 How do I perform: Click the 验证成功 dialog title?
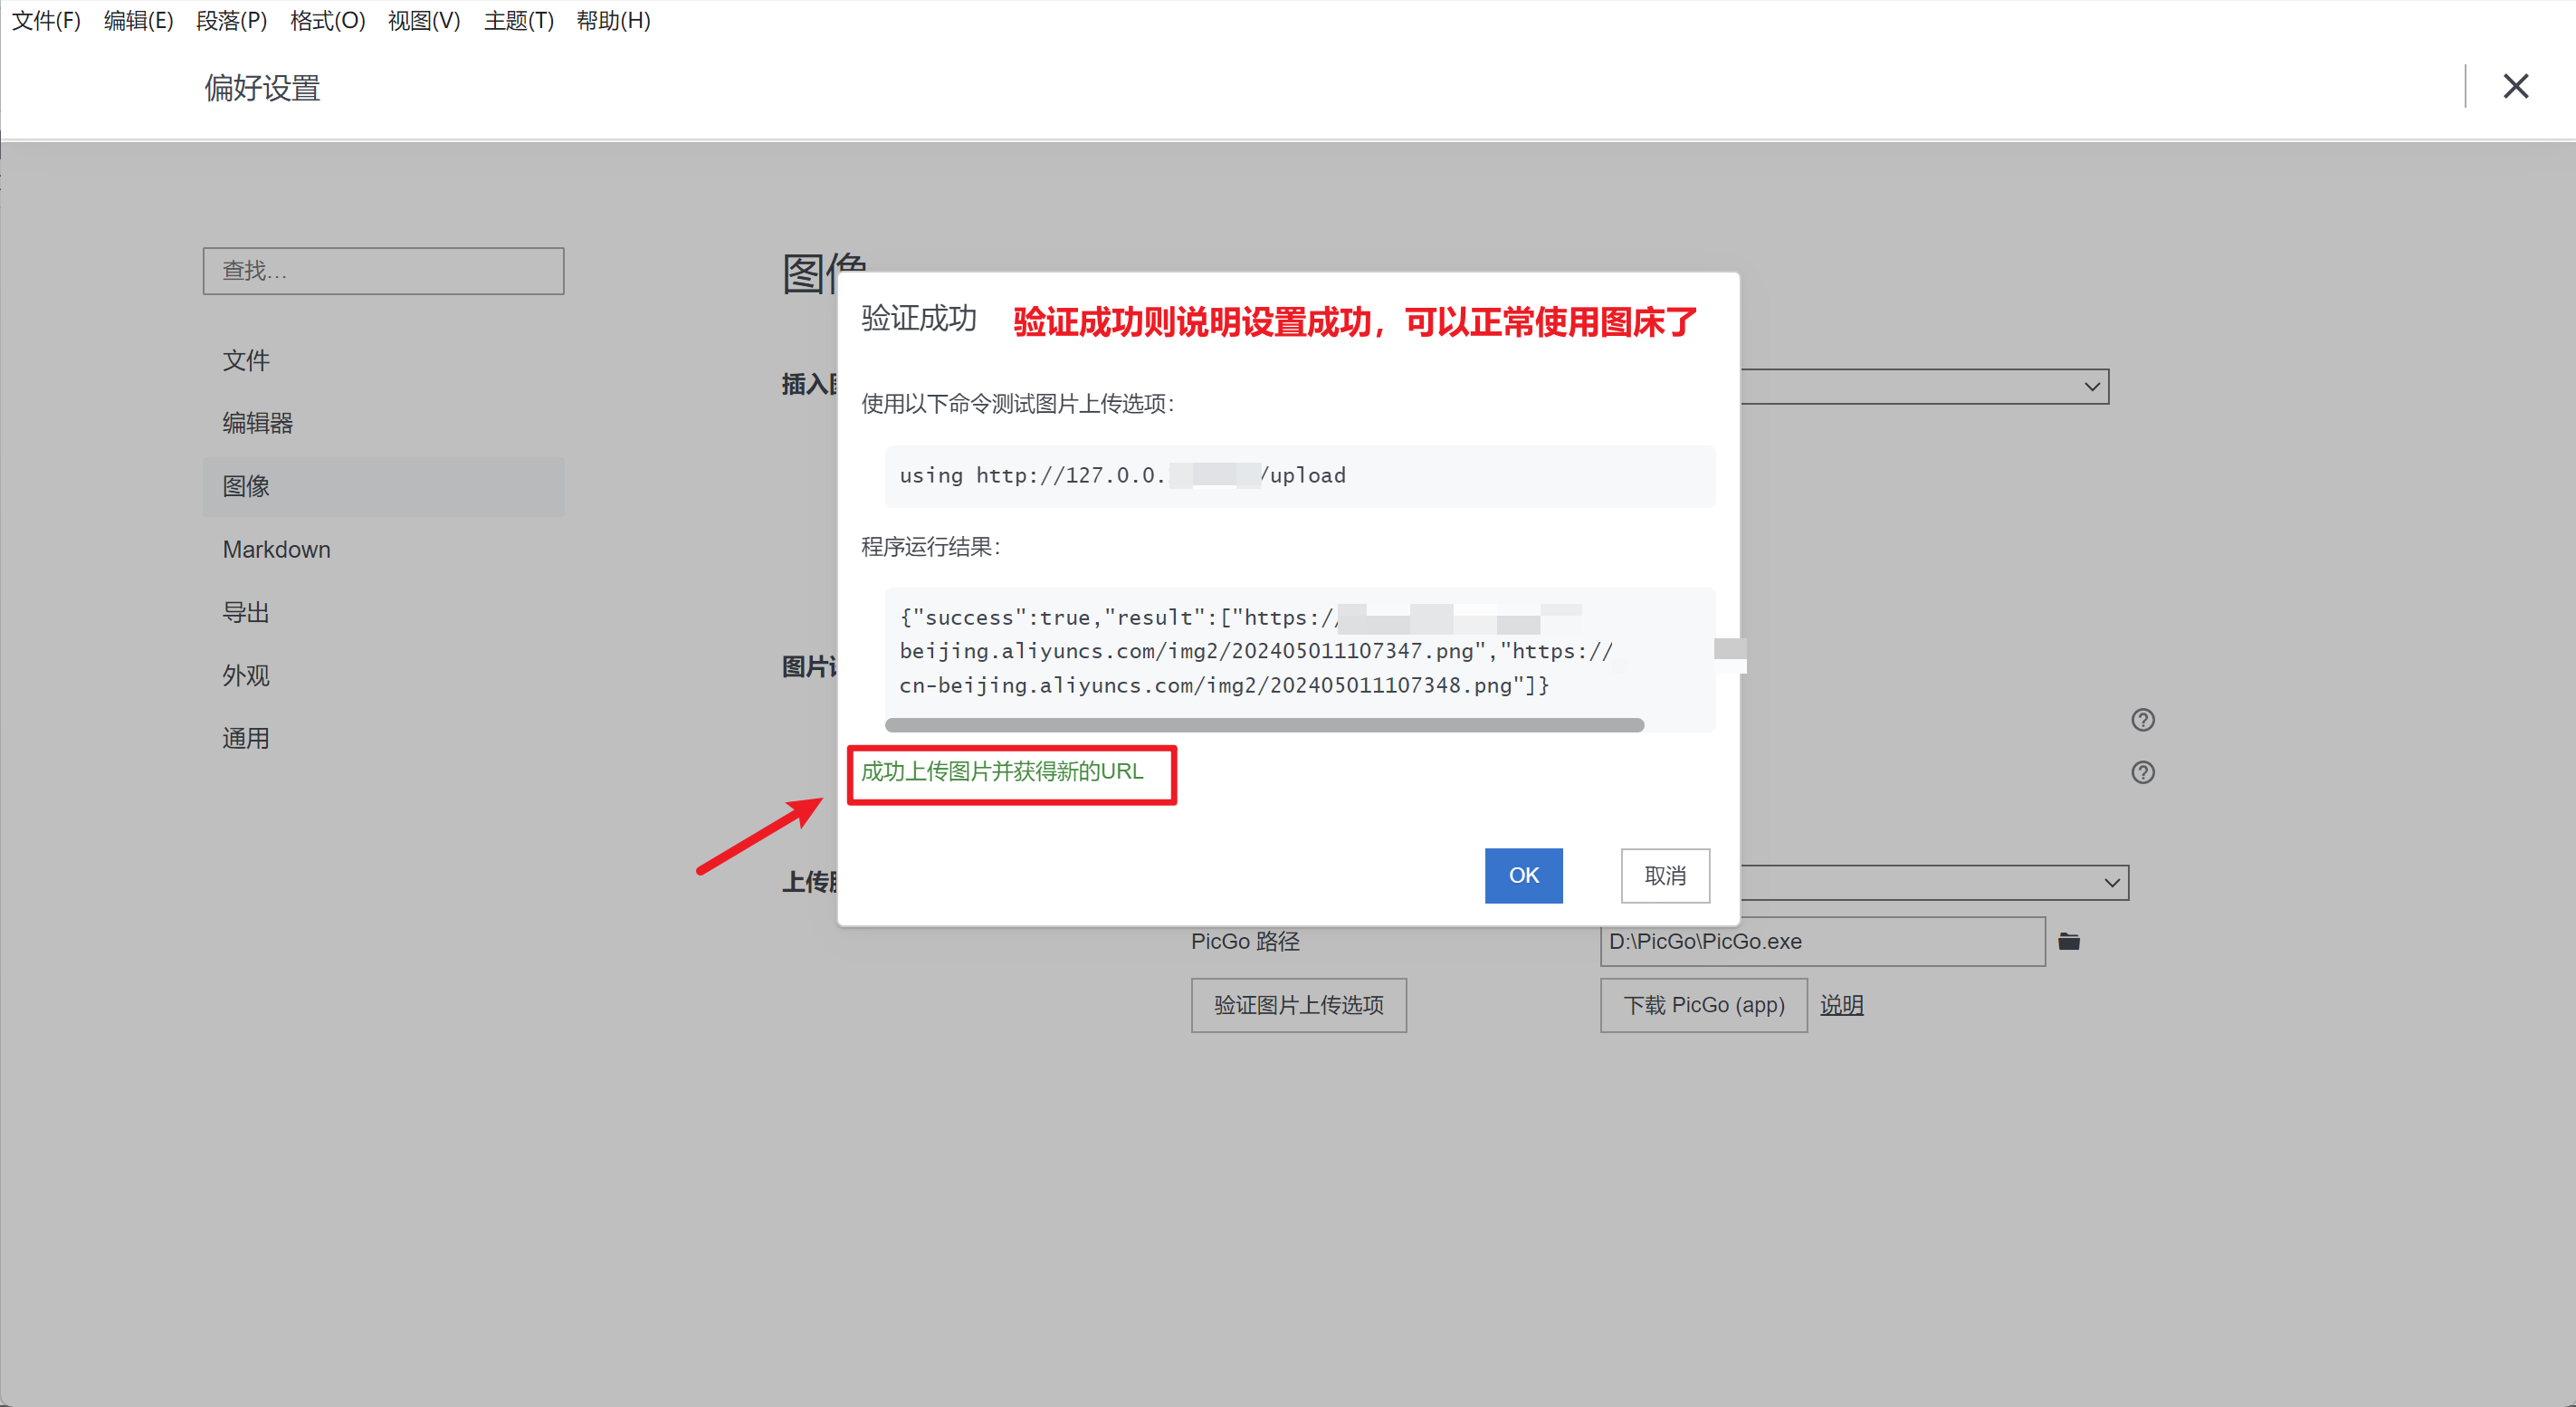pos(918,318)
